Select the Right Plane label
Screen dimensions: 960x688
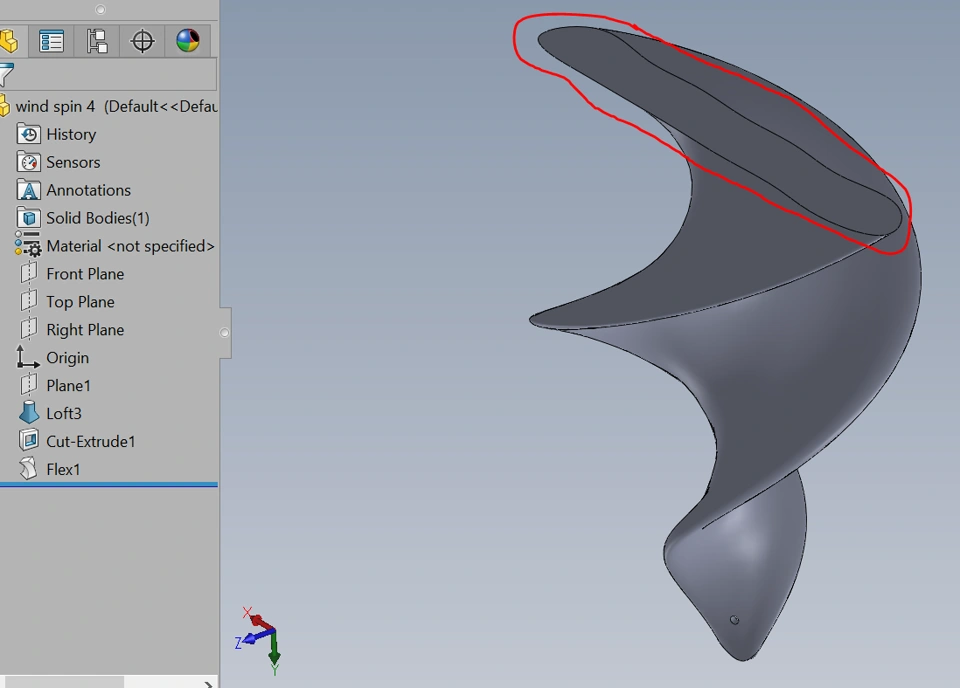click(85, 330)
